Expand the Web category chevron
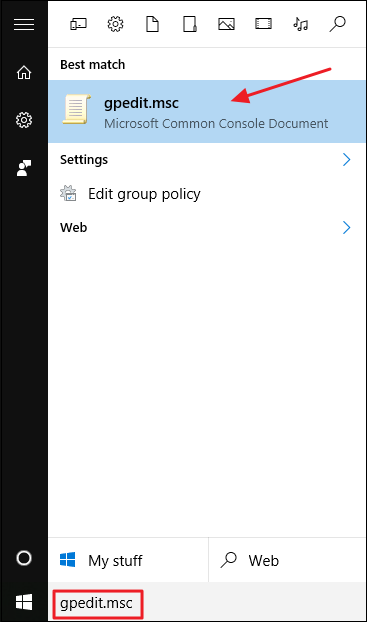The image size is (367, 622). 346,228
